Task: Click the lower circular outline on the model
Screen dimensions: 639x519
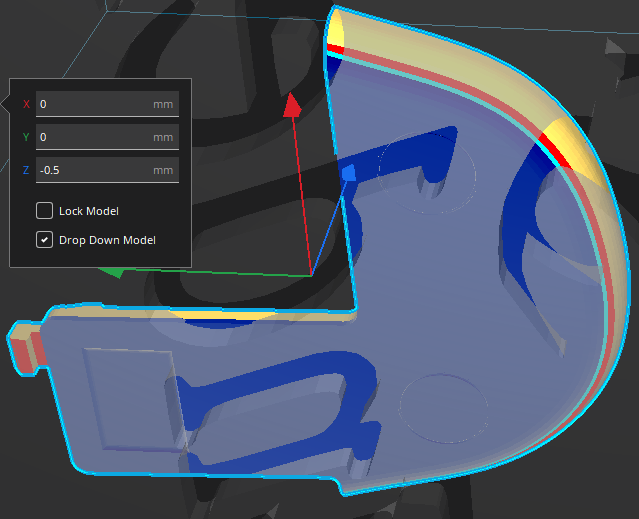Action: pos(444,409)
